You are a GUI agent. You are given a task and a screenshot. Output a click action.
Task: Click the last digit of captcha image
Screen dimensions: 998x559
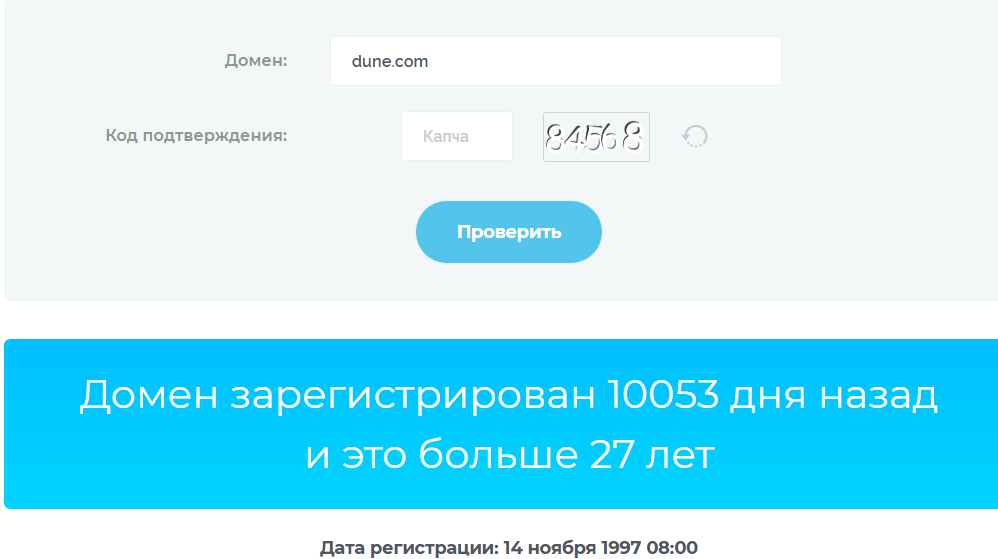point(631,136)
